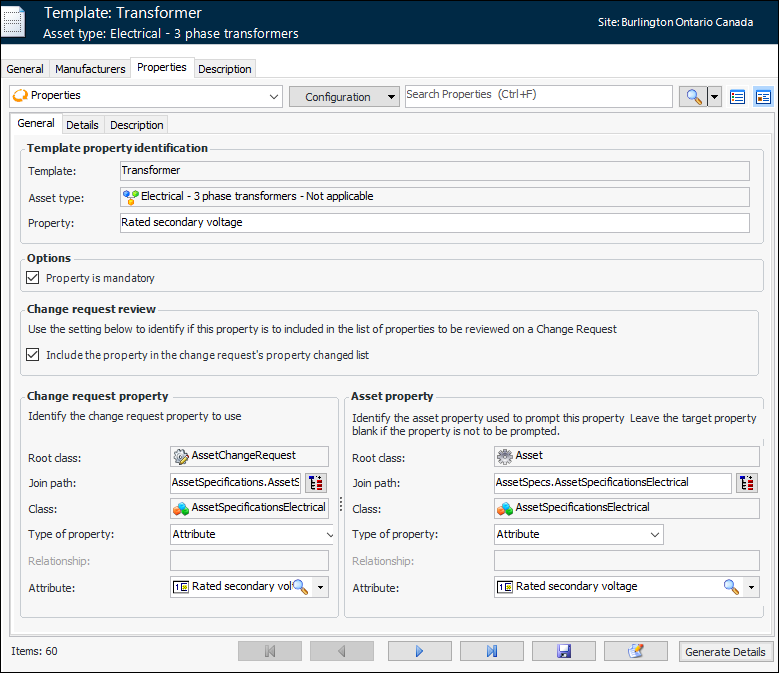Viewport: 779px width, 673px height.
Task: Open join path editor for change request
Action: 315,483
